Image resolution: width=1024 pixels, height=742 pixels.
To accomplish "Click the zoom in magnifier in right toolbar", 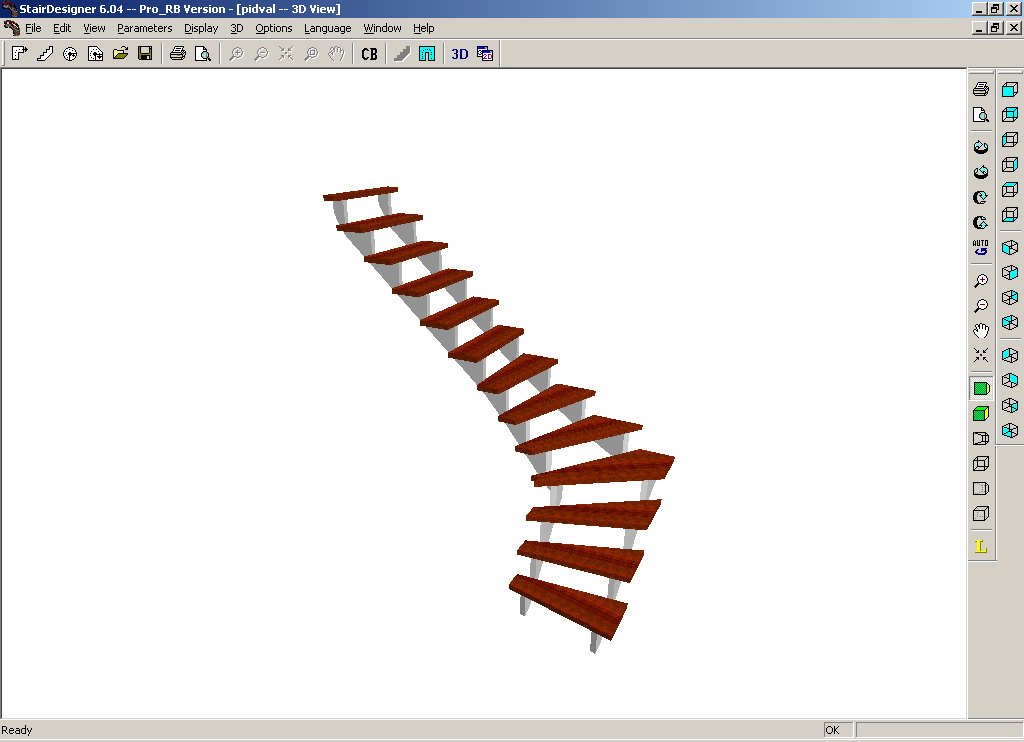I will click(980, 281).
